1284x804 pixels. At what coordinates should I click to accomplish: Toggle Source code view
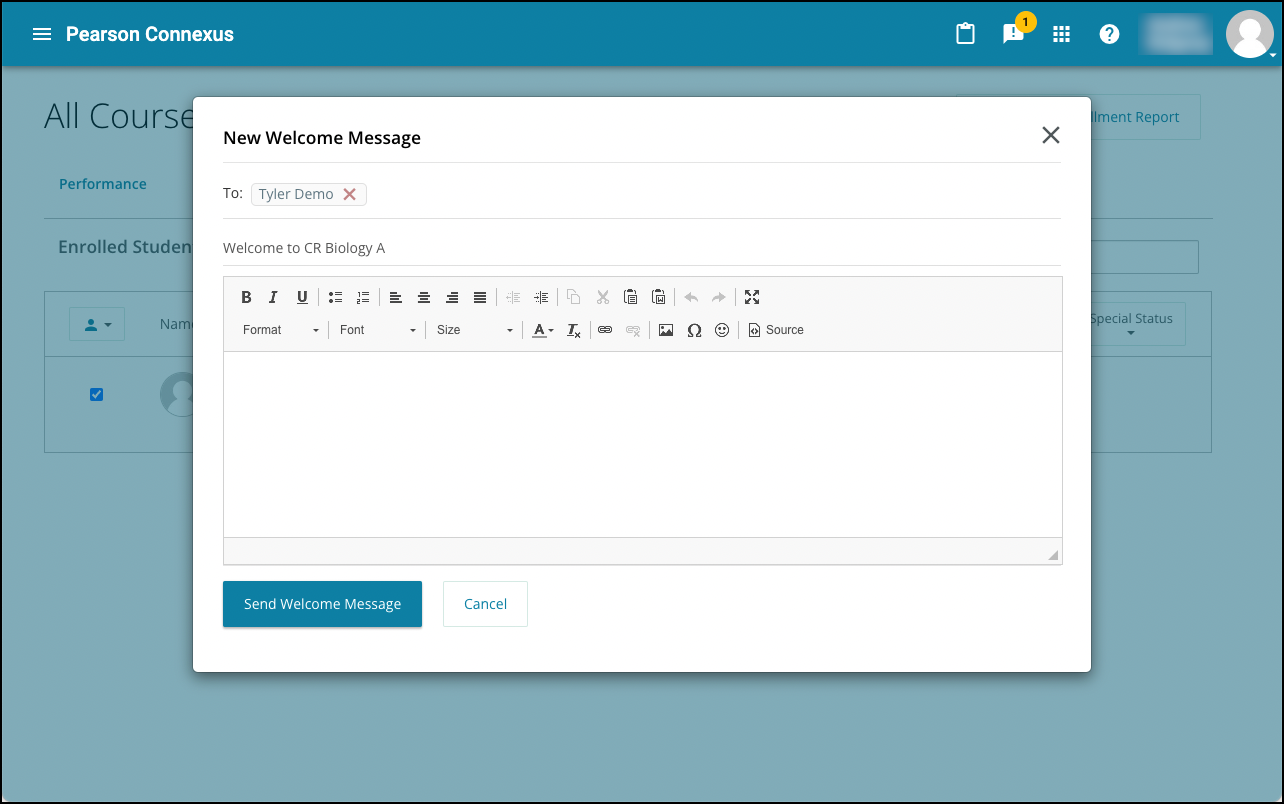point(776,330)
